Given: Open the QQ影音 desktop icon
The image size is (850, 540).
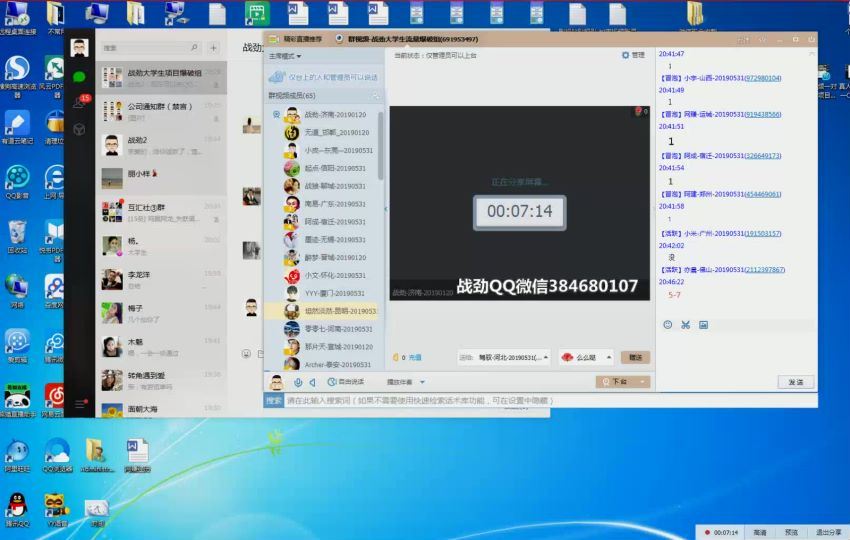Looking at the screenshot, I should (17, 182).
